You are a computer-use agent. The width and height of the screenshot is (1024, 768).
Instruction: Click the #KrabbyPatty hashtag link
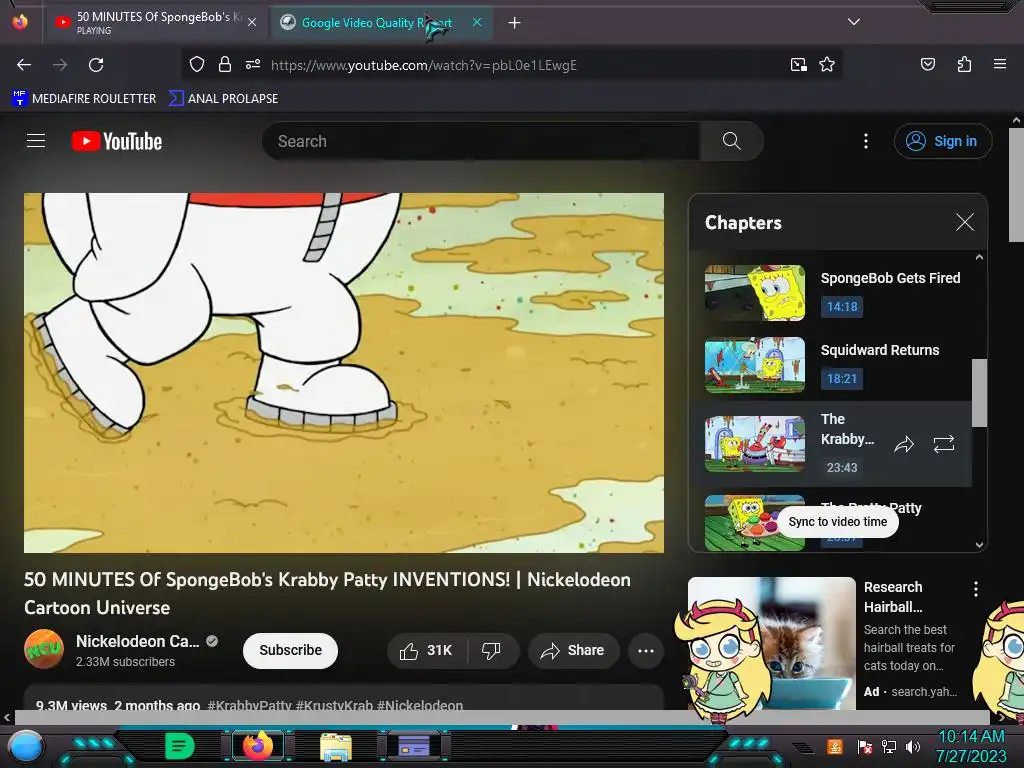249,705
